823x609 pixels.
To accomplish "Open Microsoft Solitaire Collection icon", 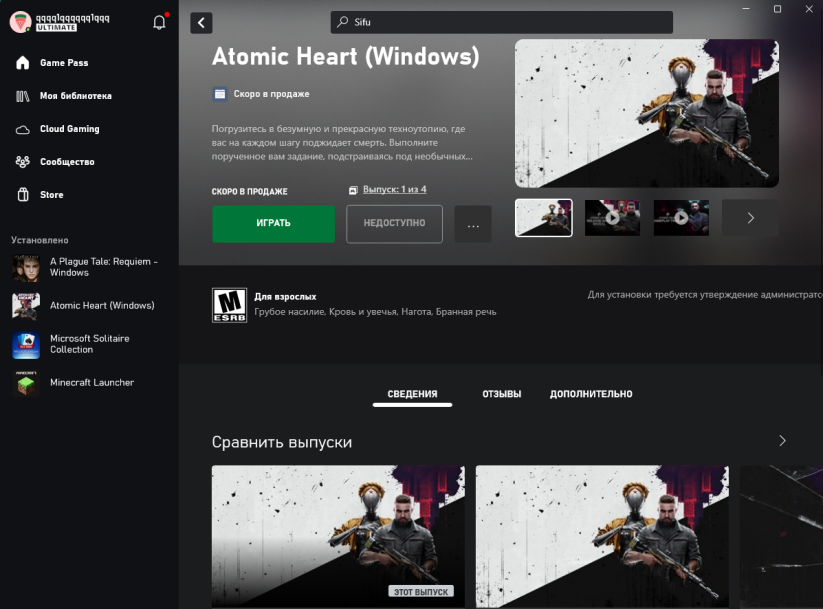I will [x=26, y=345].
